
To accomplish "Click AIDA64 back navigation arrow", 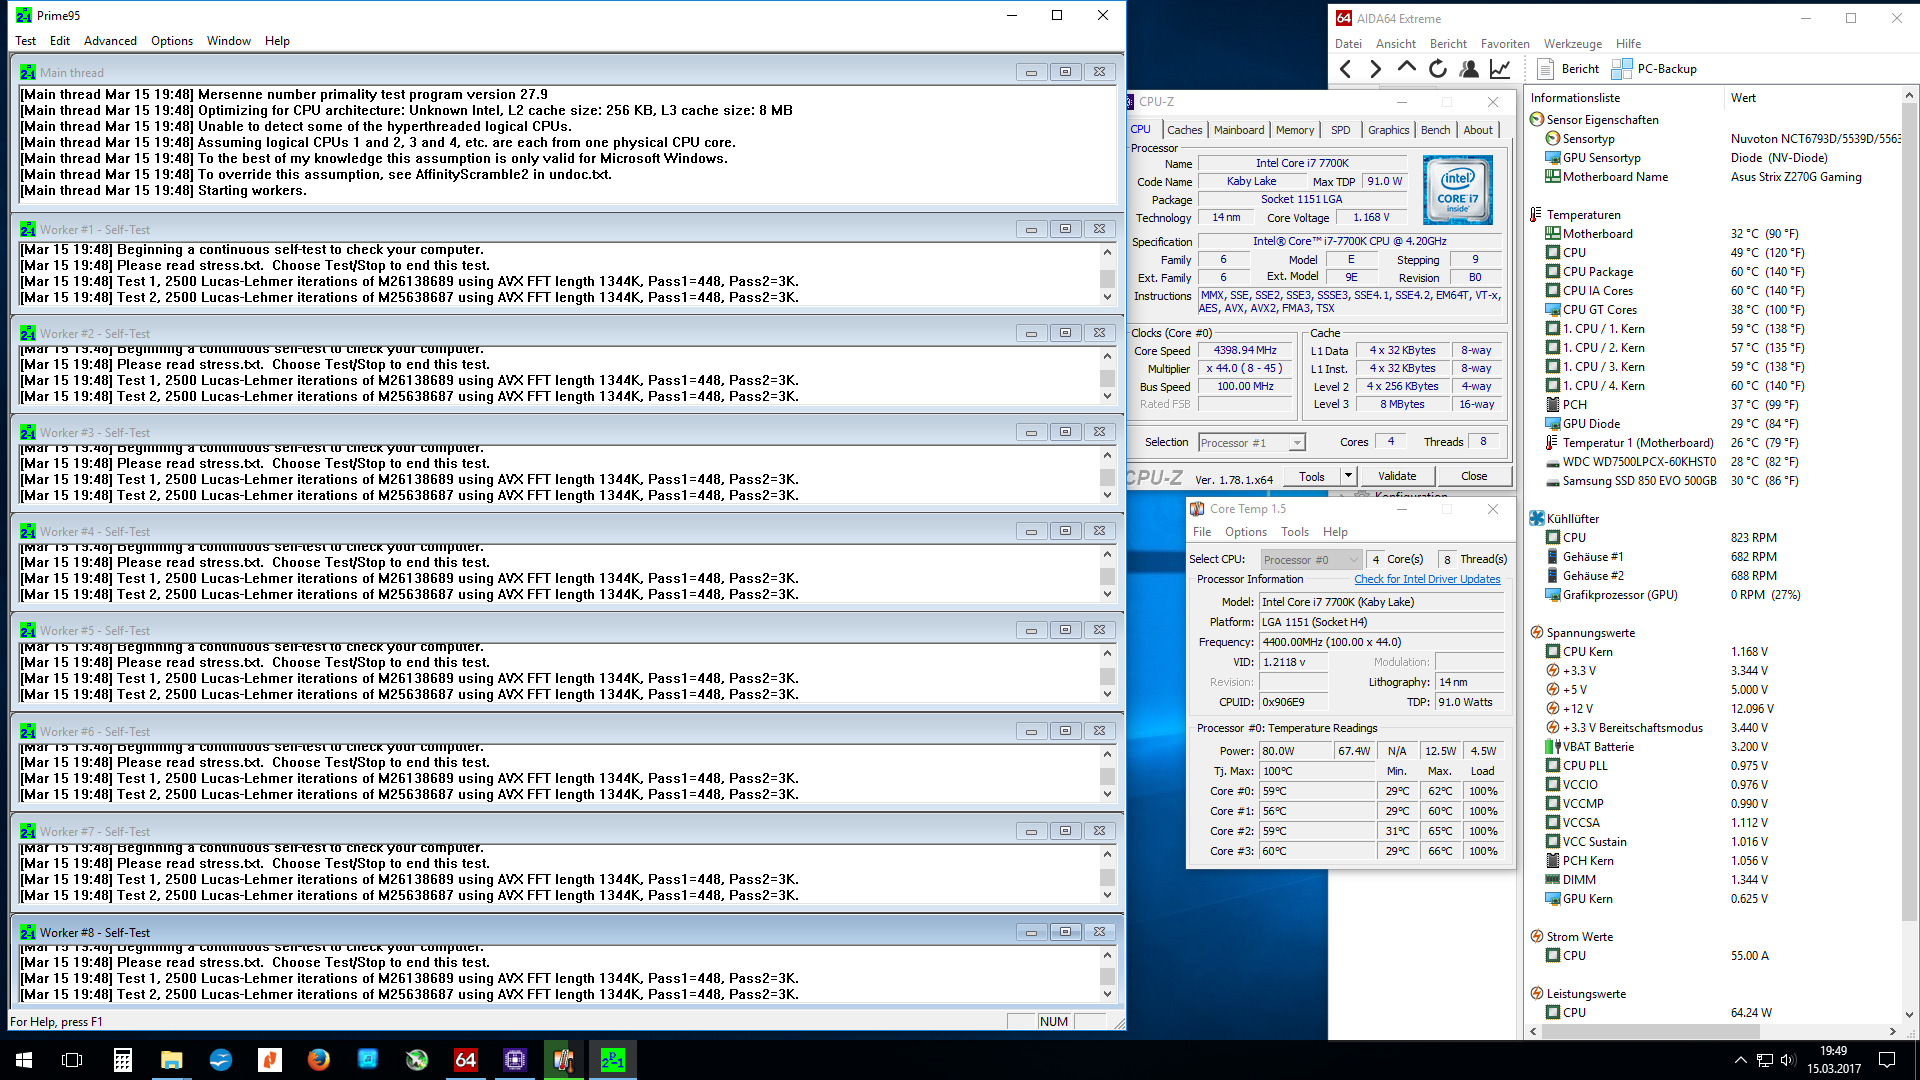I will (1346, 69).
